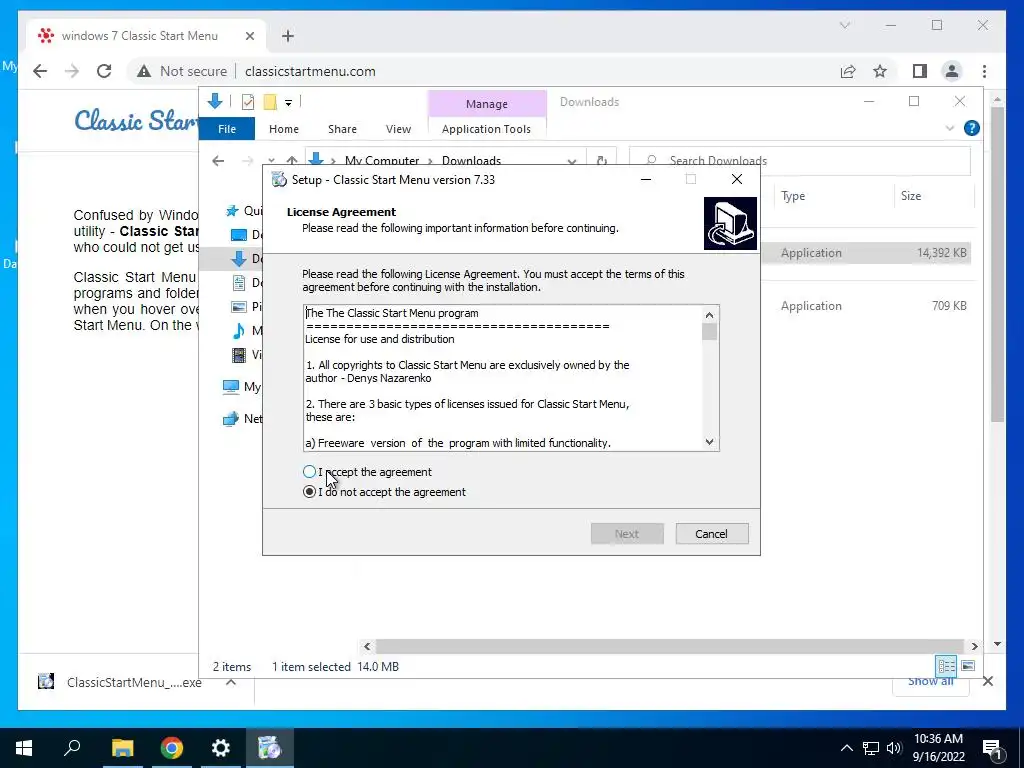1024x768 pixels.
Task: Open Chrome three-dot menu
Action: point(984,71)
